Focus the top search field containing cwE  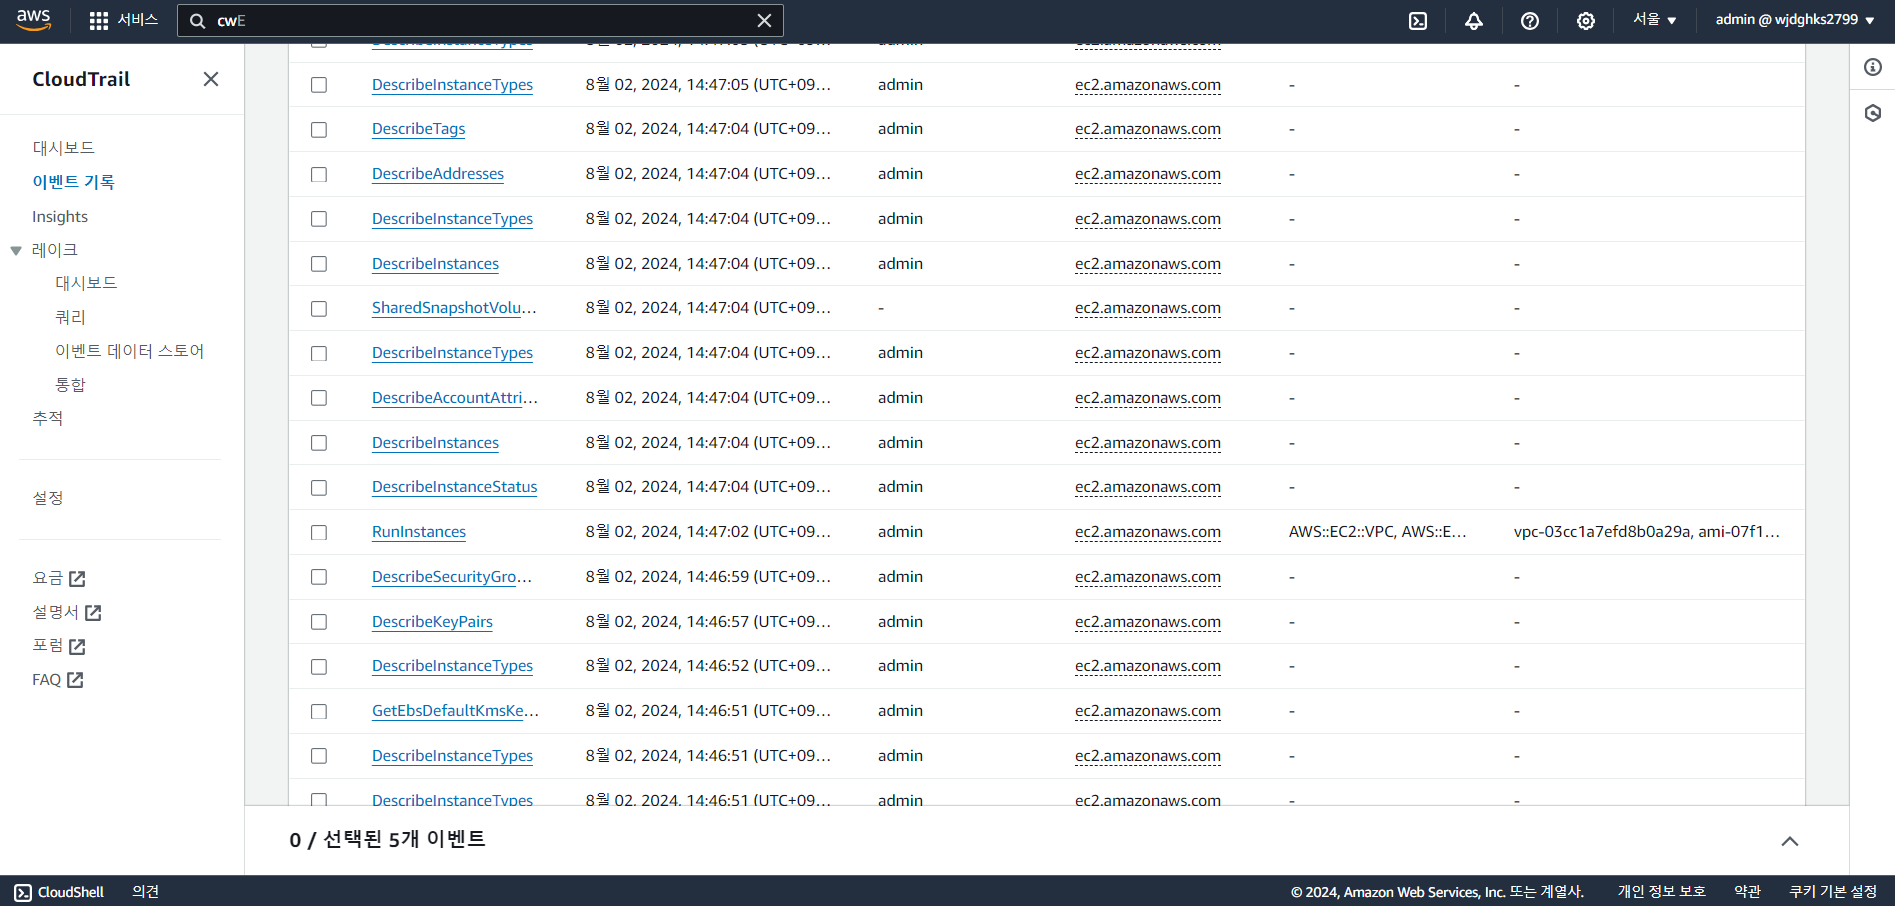coord(480,20)
